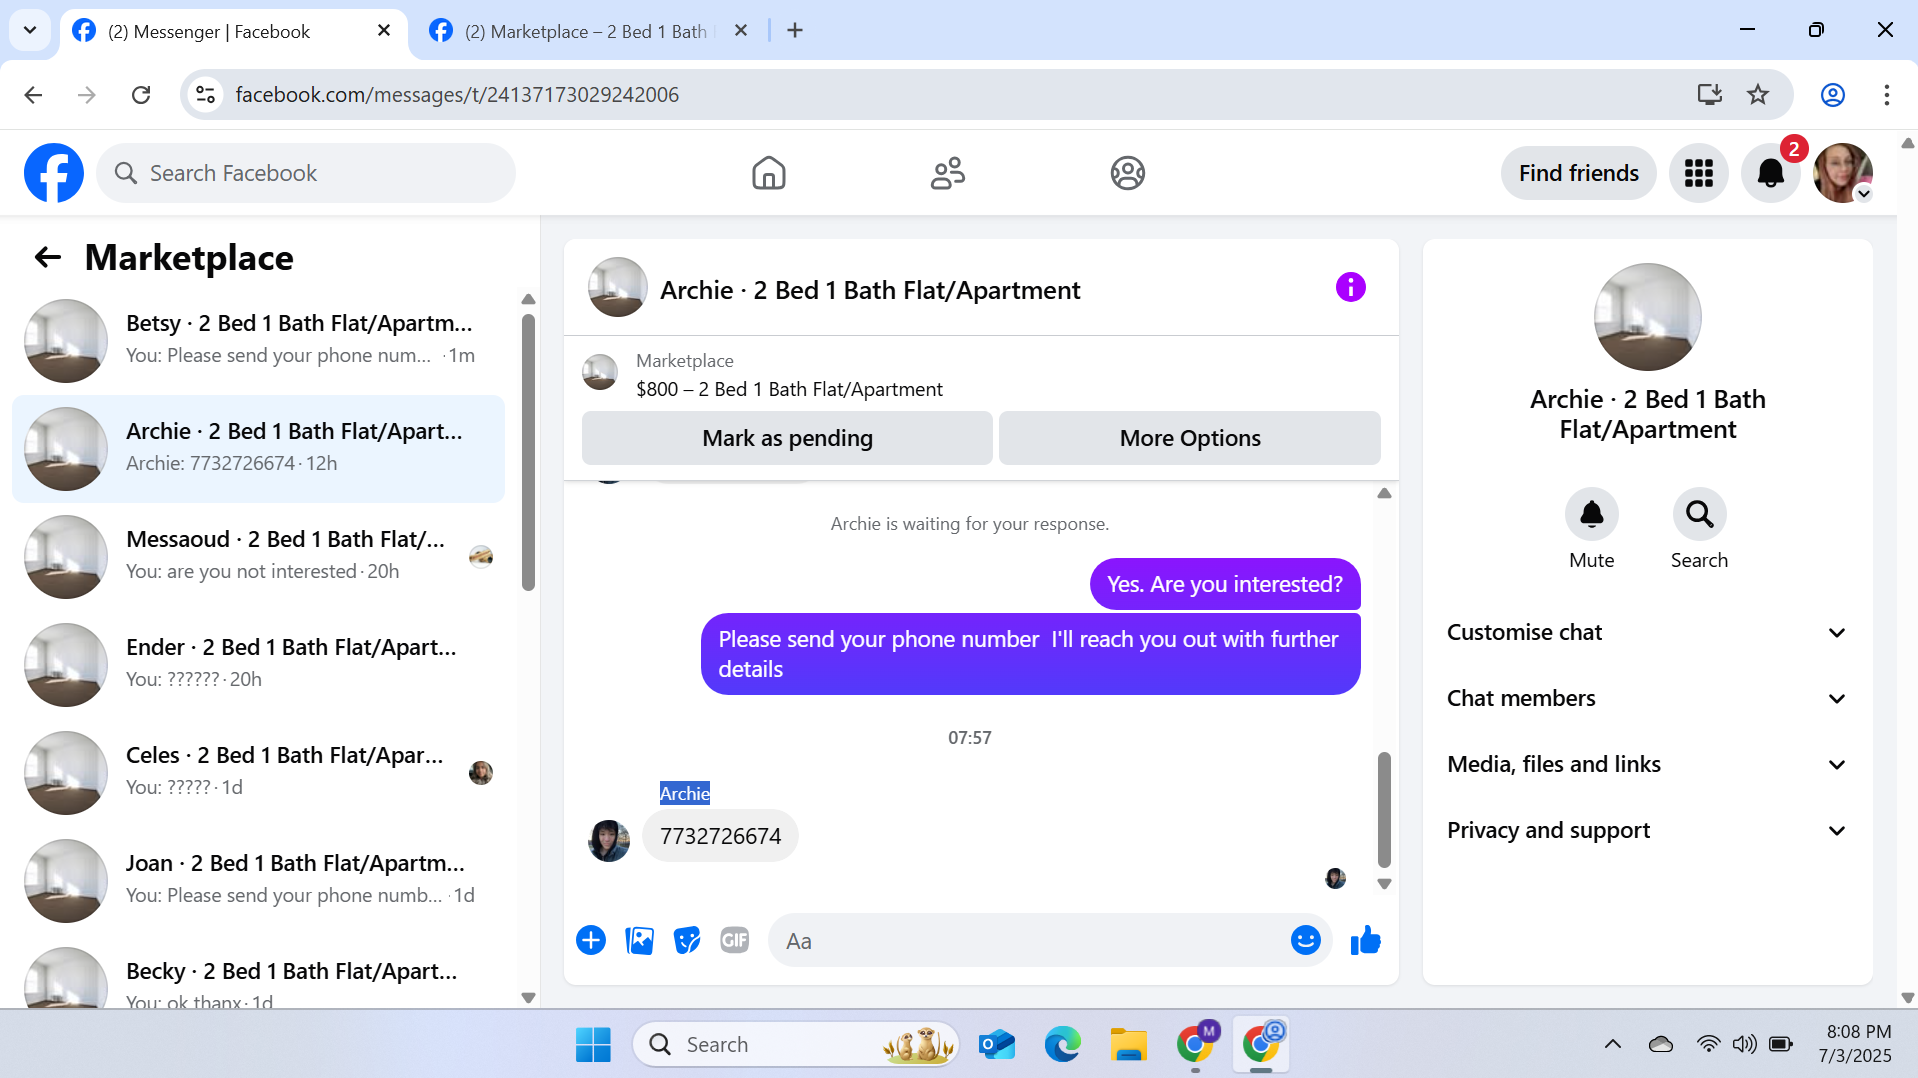Viewport: 1918px width, 1078px height.
Task: Close the Marketplace browser tab
Action: point(740,30)
